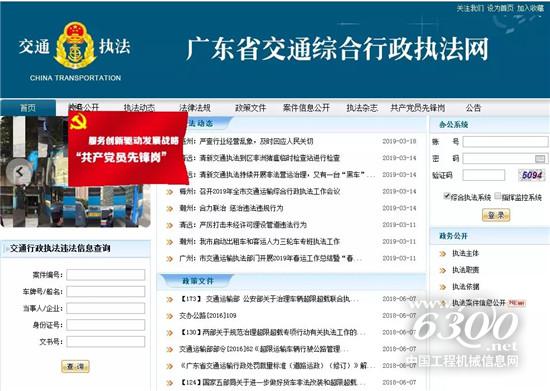Click the 查询 search button

coord(75,366)
